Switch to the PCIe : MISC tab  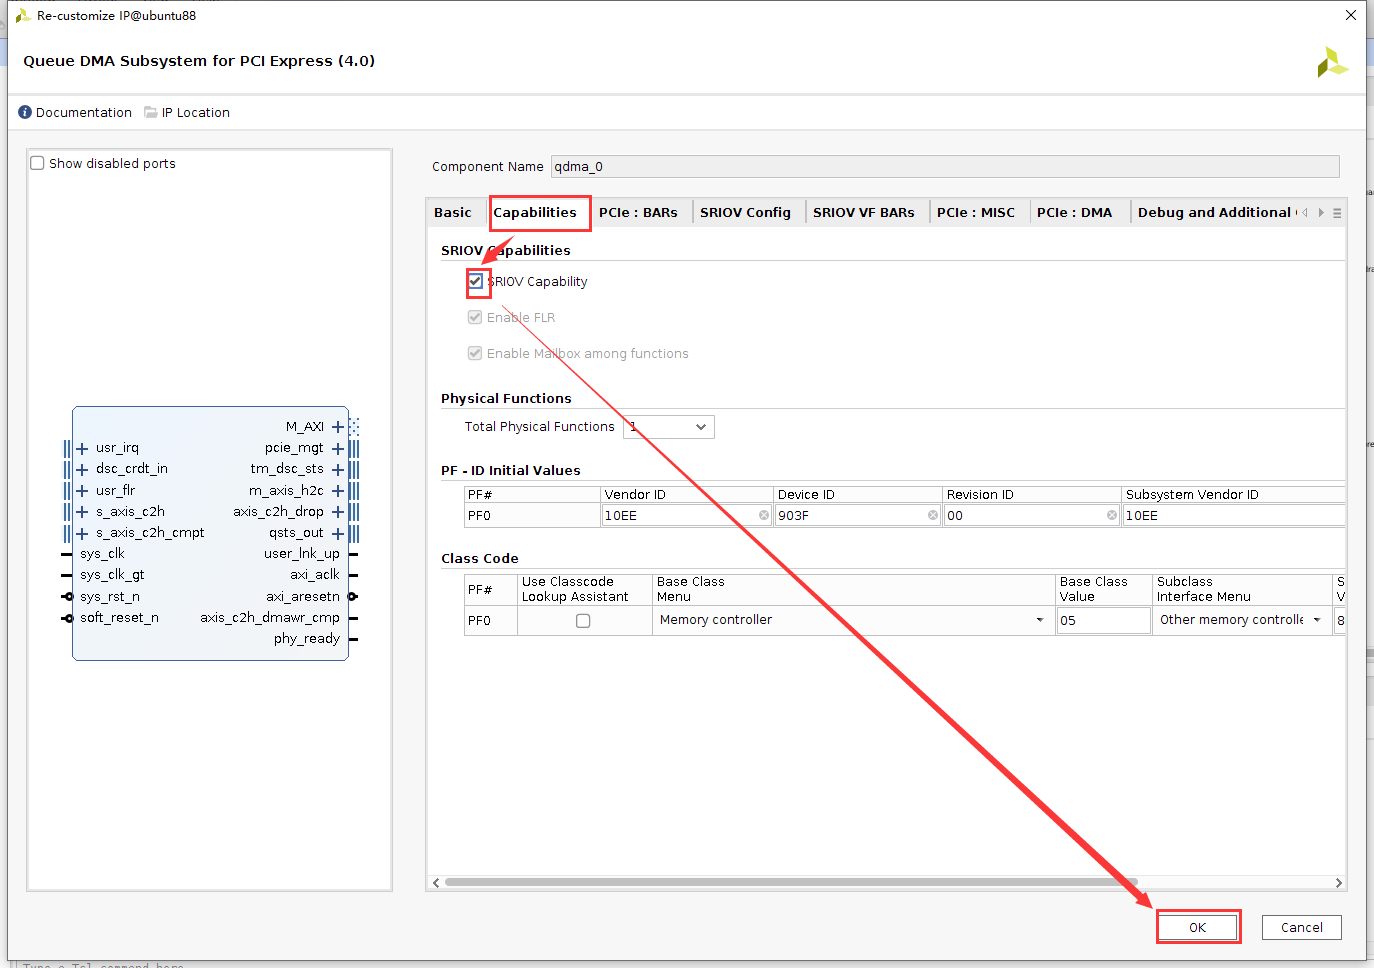tap(976, 212)
